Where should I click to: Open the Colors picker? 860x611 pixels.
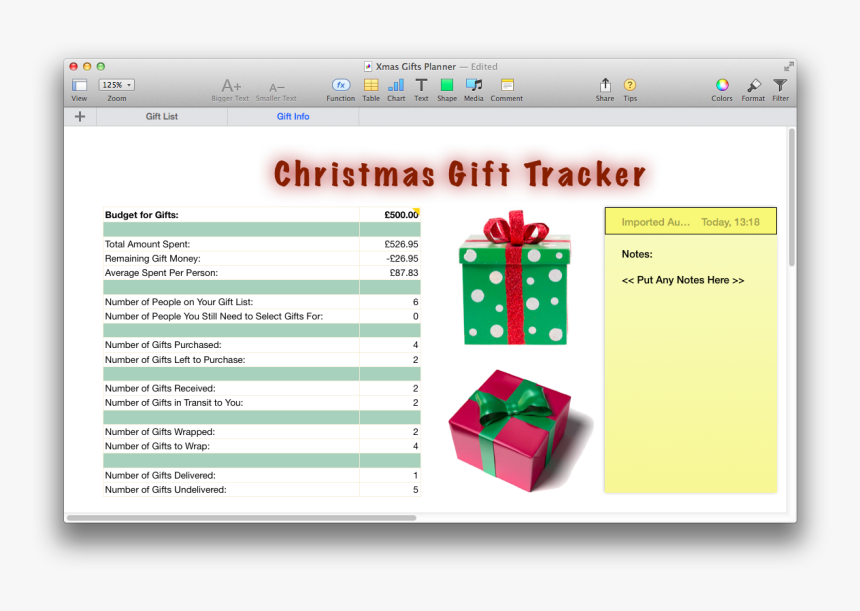pyautogui.click(x=721, y=89)
